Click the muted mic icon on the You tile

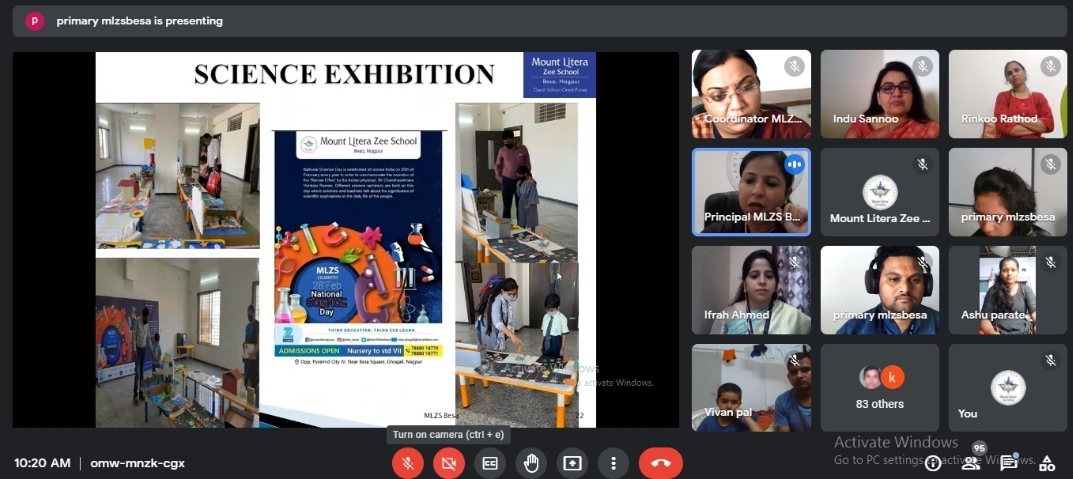click(x=1050, y=361)
